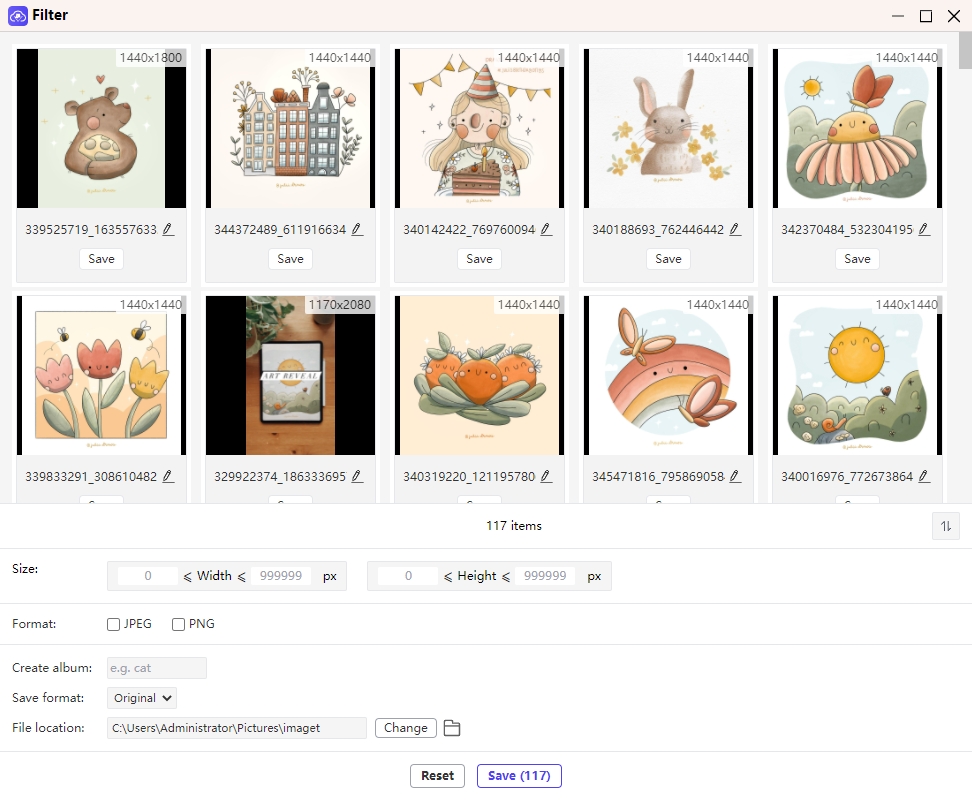Select the tulips with bees thumbnail
The width and height of the screenshot is (972, 800).
[x=102, y=376]
